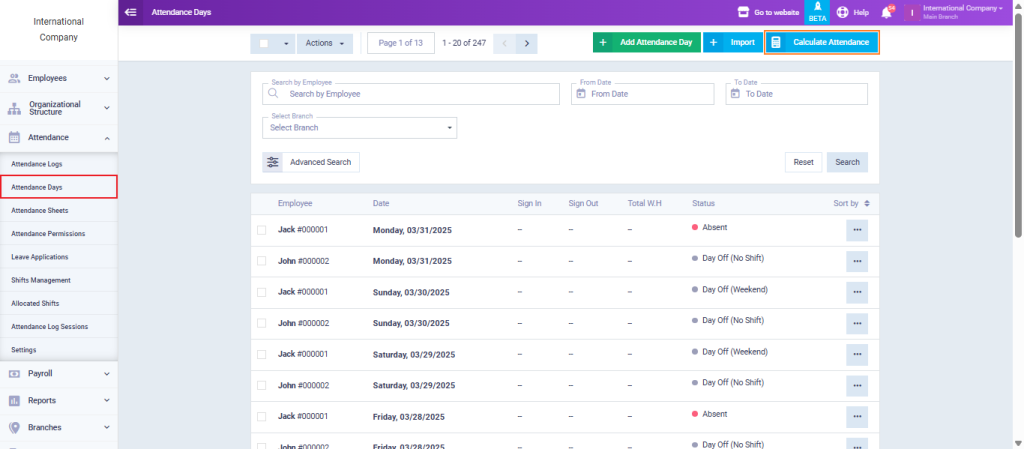Open Shifts Management in sidebar

[59, 280]
